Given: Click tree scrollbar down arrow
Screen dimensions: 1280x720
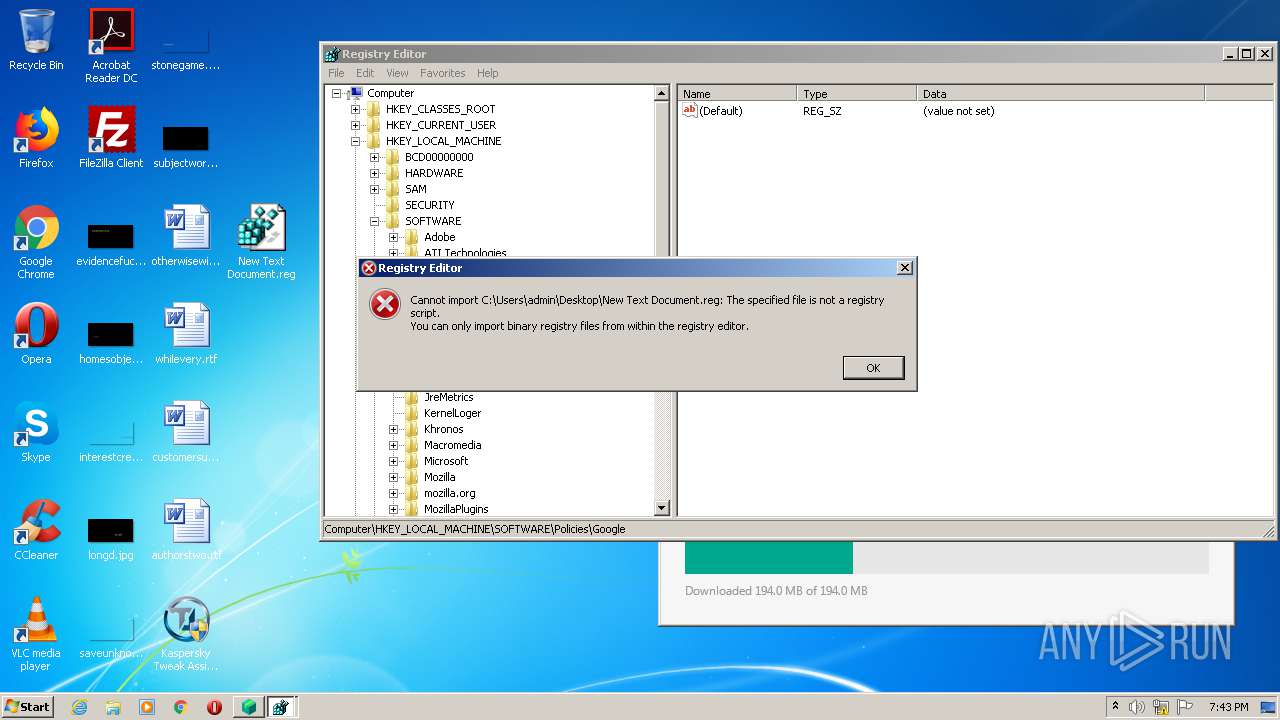Looking at the screenshot, I should [x=661, y=508].
